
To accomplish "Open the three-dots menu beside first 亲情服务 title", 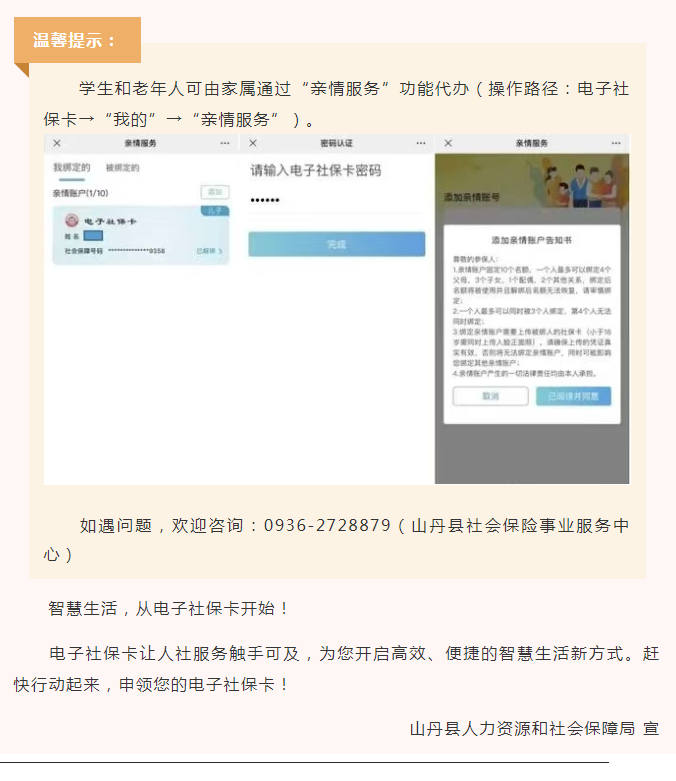I will 225,143.
